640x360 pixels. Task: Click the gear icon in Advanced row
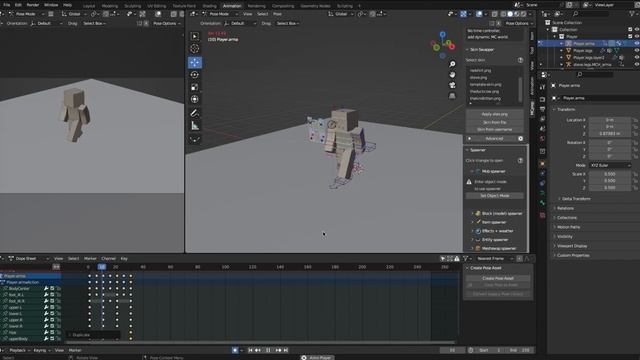[x=520, y=139]
